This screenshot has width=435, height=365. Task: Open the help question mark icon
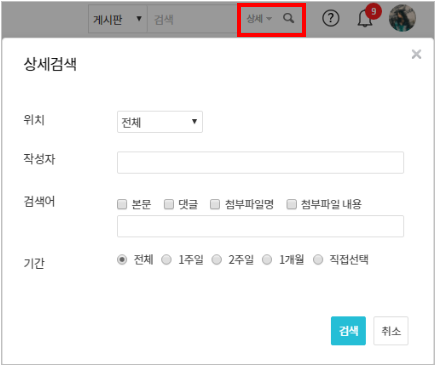(331, 18)
